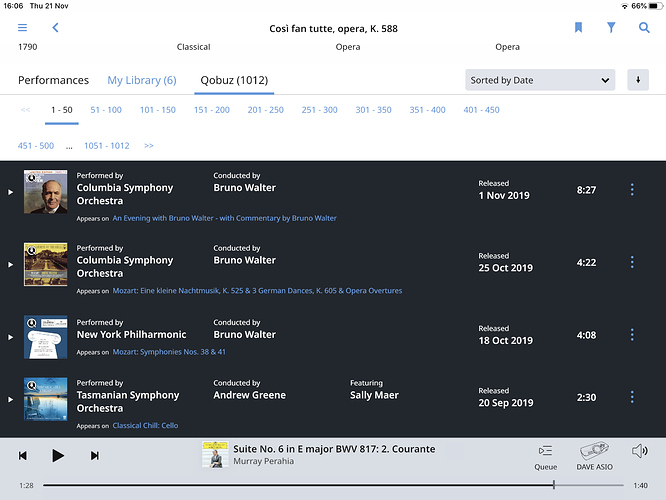Open An Evening with Bruno Walter album
Screen dimensions: 666x500
point(224,218)
